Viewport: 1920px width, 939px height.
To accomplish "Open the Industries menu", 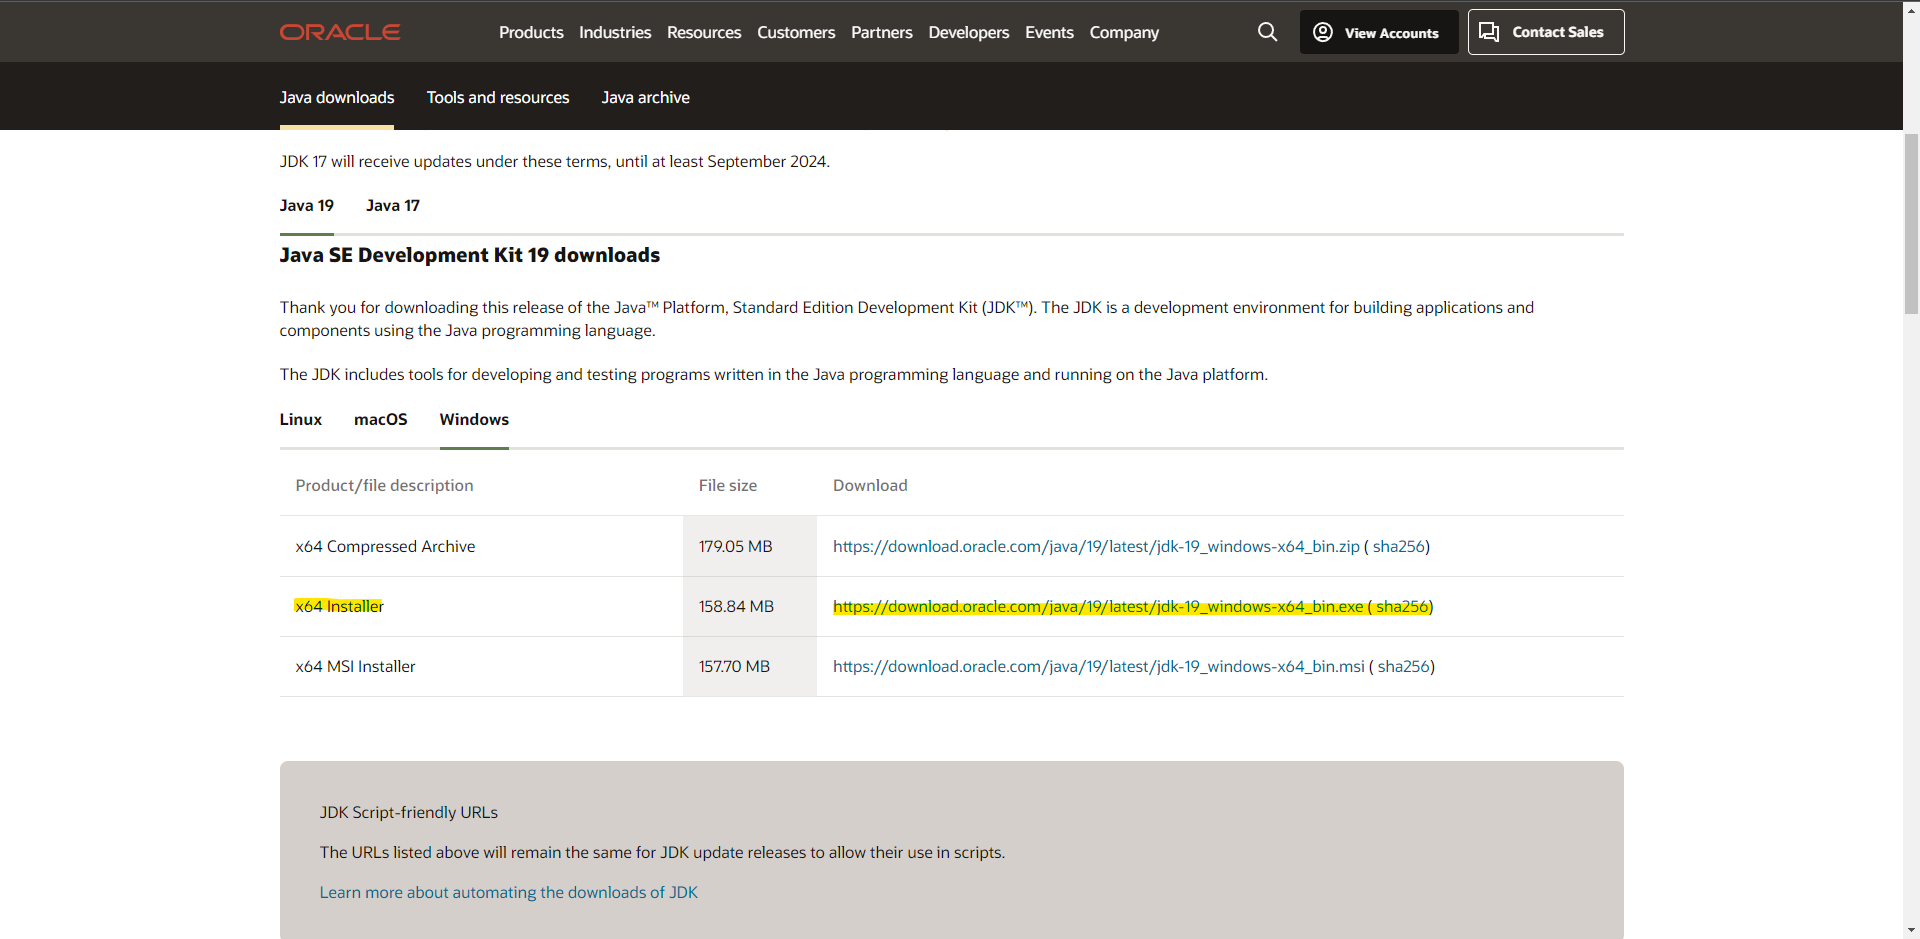I will tap(615, 32).
